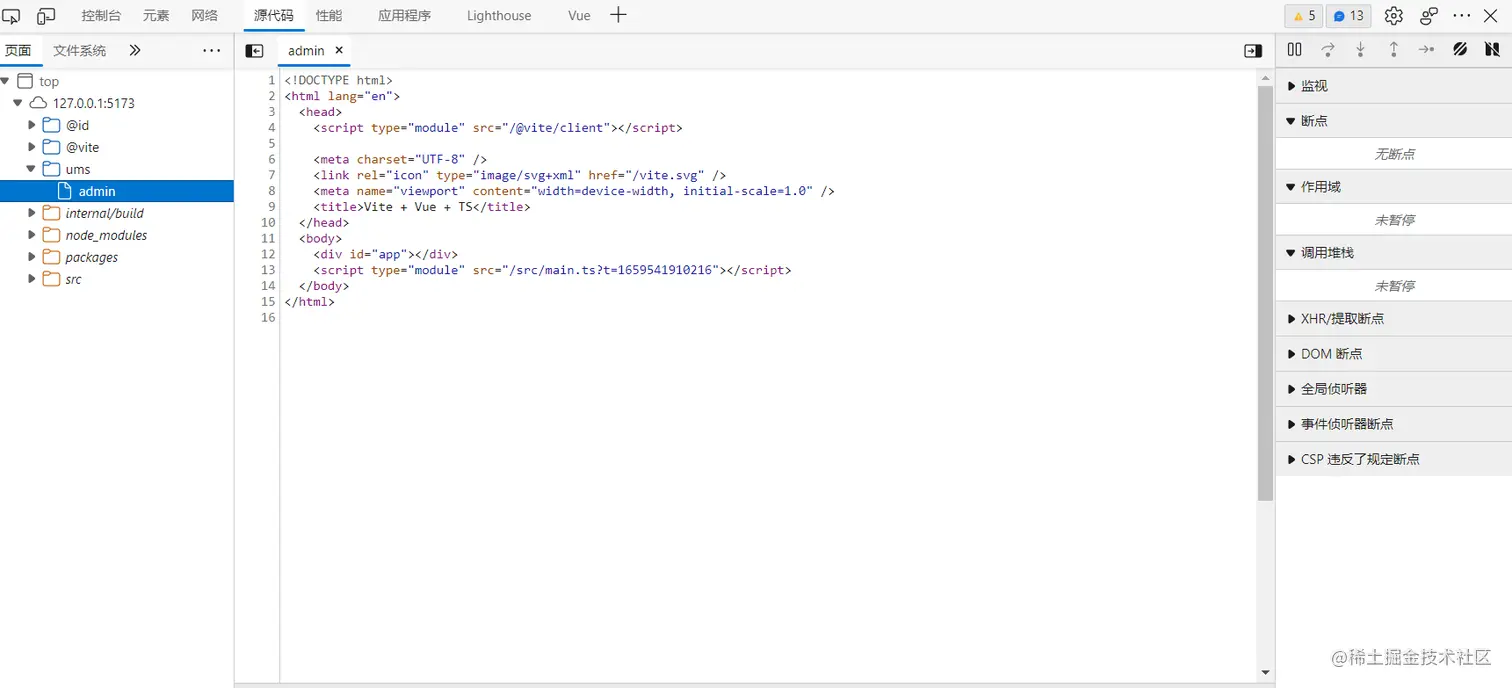Toggle device emulation icon
This screenshot has height=688, width=1512.
coord(46,16)
